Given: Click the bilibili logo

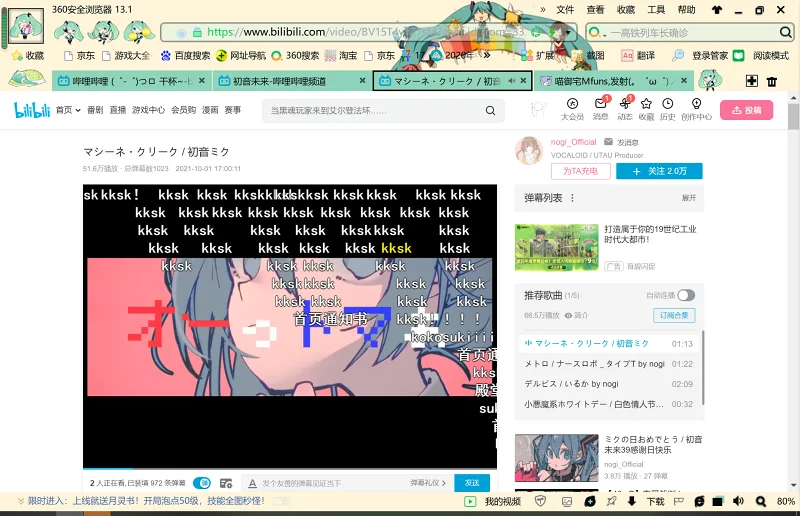Looking at the screenshot, I should click(x=32, y=110).
